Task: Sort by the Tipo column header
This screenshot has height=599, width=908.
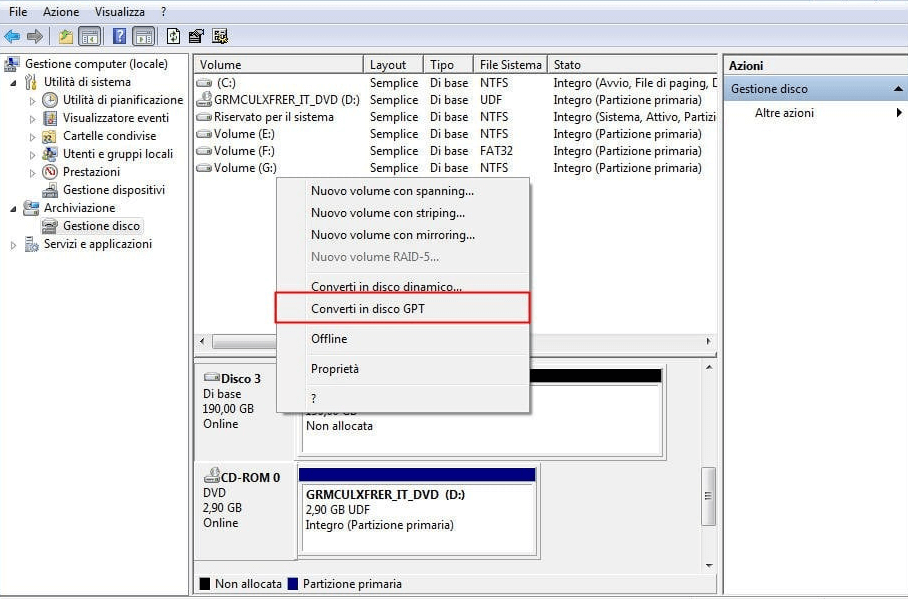Action: [x=449, y=64]
